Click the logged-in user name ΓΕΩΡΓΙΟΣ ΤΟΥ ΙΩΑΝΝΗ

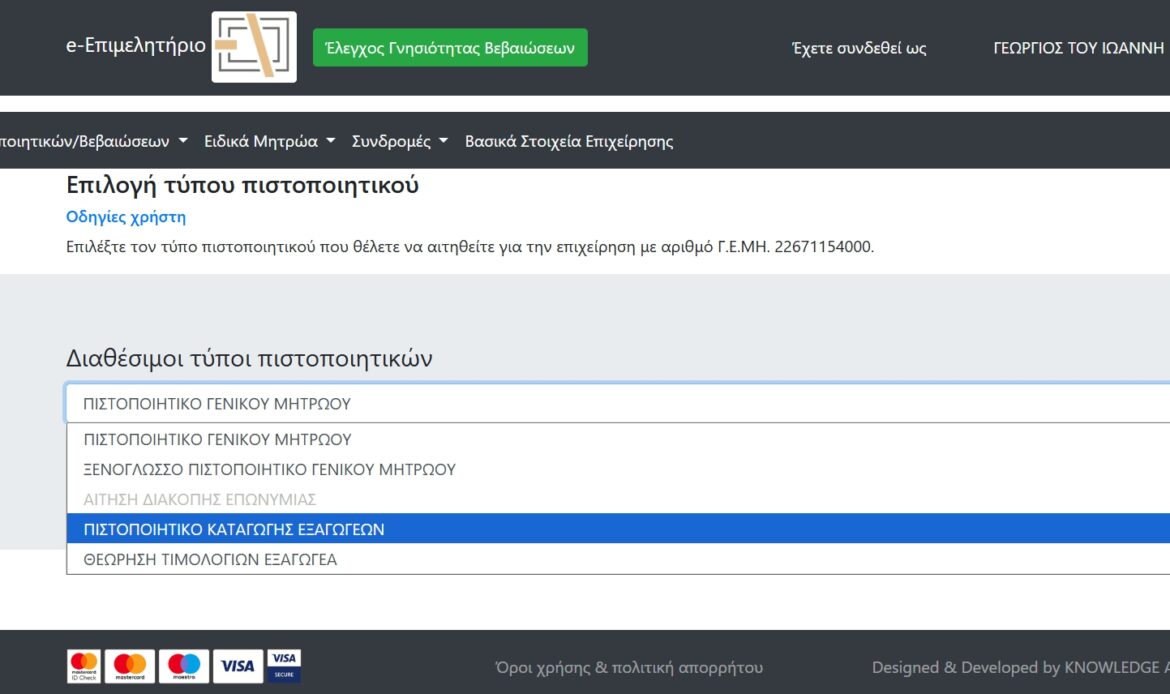1078,48
